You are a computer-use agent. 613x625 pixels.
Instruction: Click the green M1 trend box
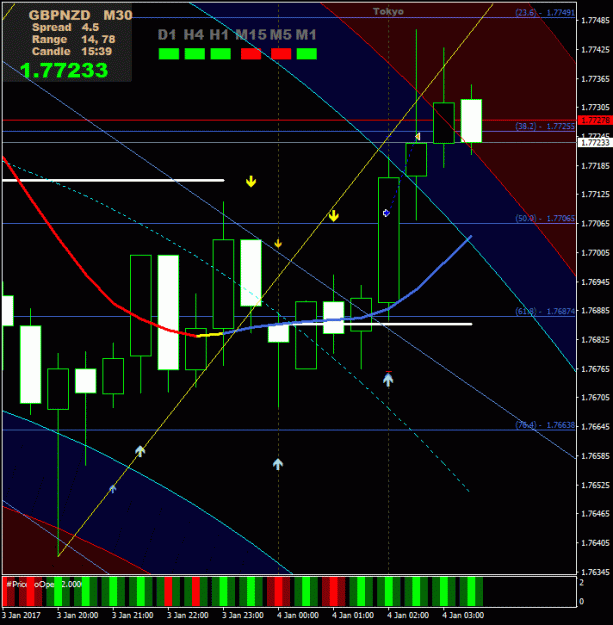click(x=307, y=54)
